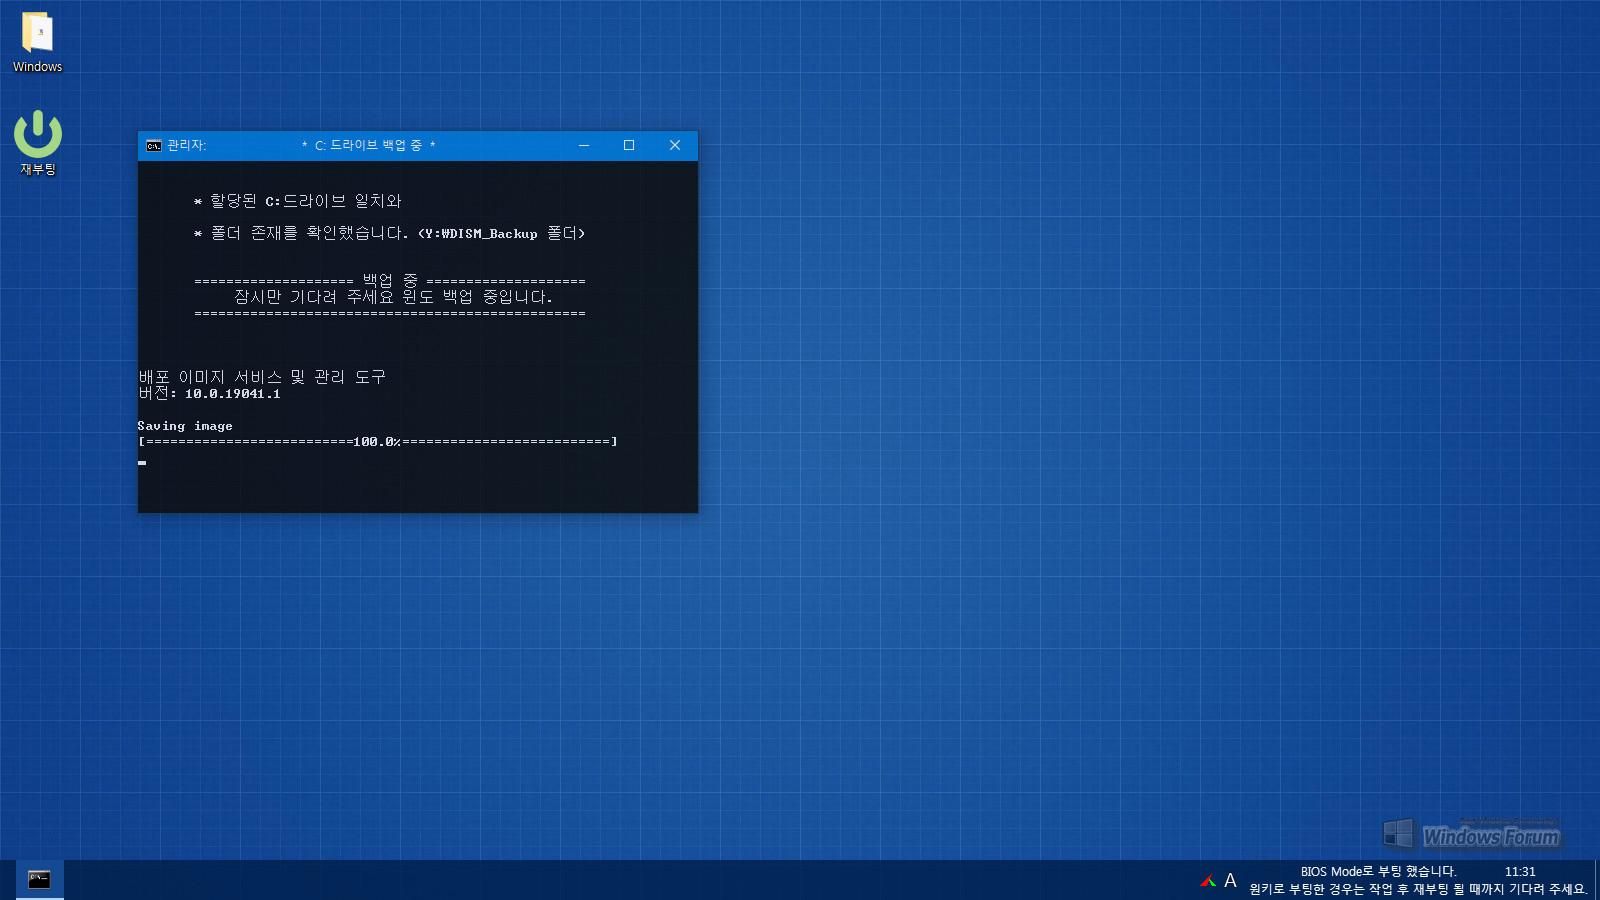Open the Windows folder on desktop
Viewport: 1600px width, 900px height.
(x=38, y=42)
